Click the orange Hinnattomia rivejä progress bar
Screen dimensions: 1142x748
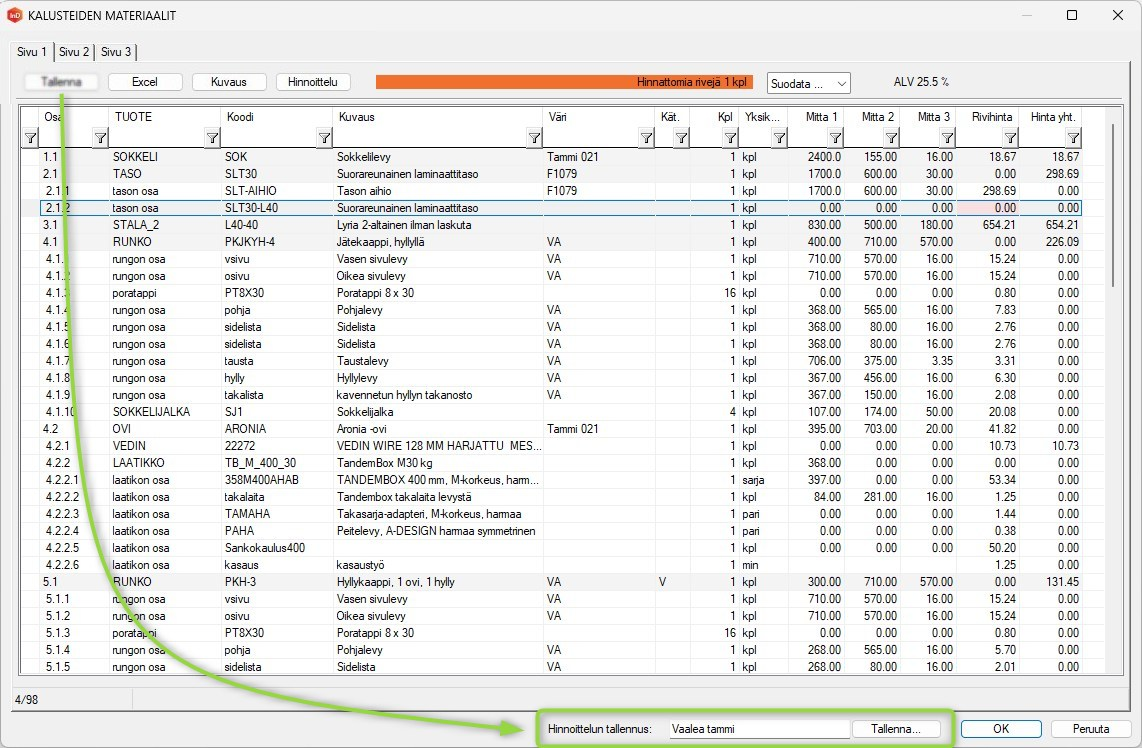click(x=564, y=82)
